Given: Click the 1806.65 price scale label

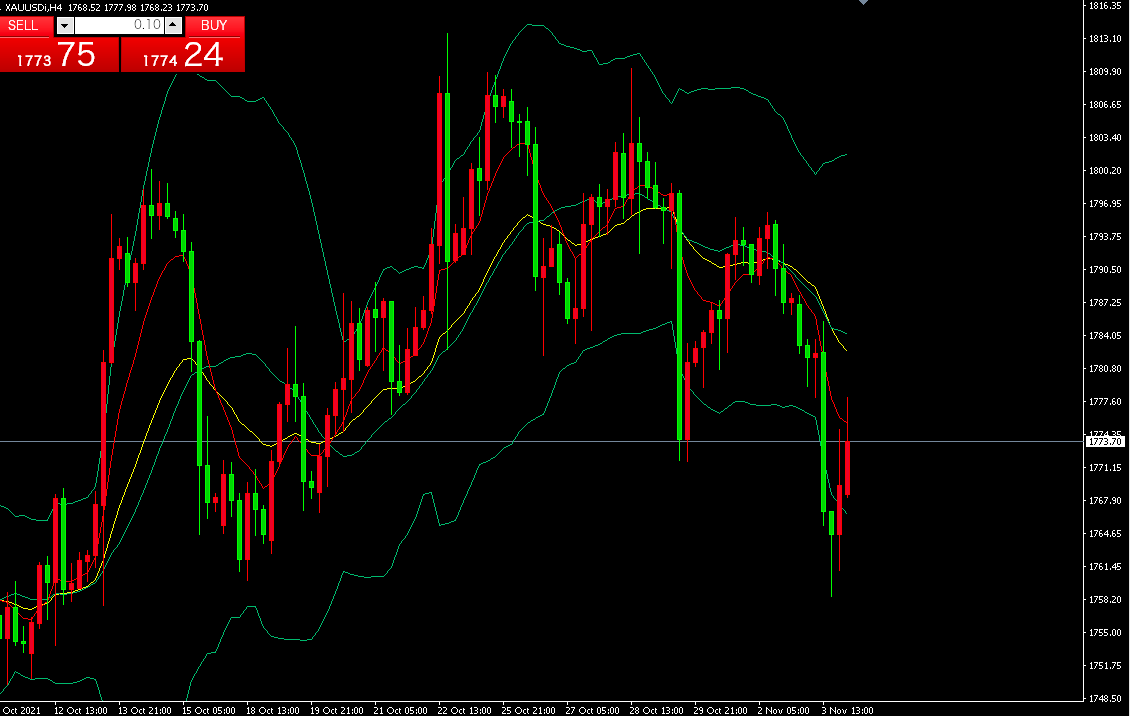Looking at the screenshot, I should 1105,105.
